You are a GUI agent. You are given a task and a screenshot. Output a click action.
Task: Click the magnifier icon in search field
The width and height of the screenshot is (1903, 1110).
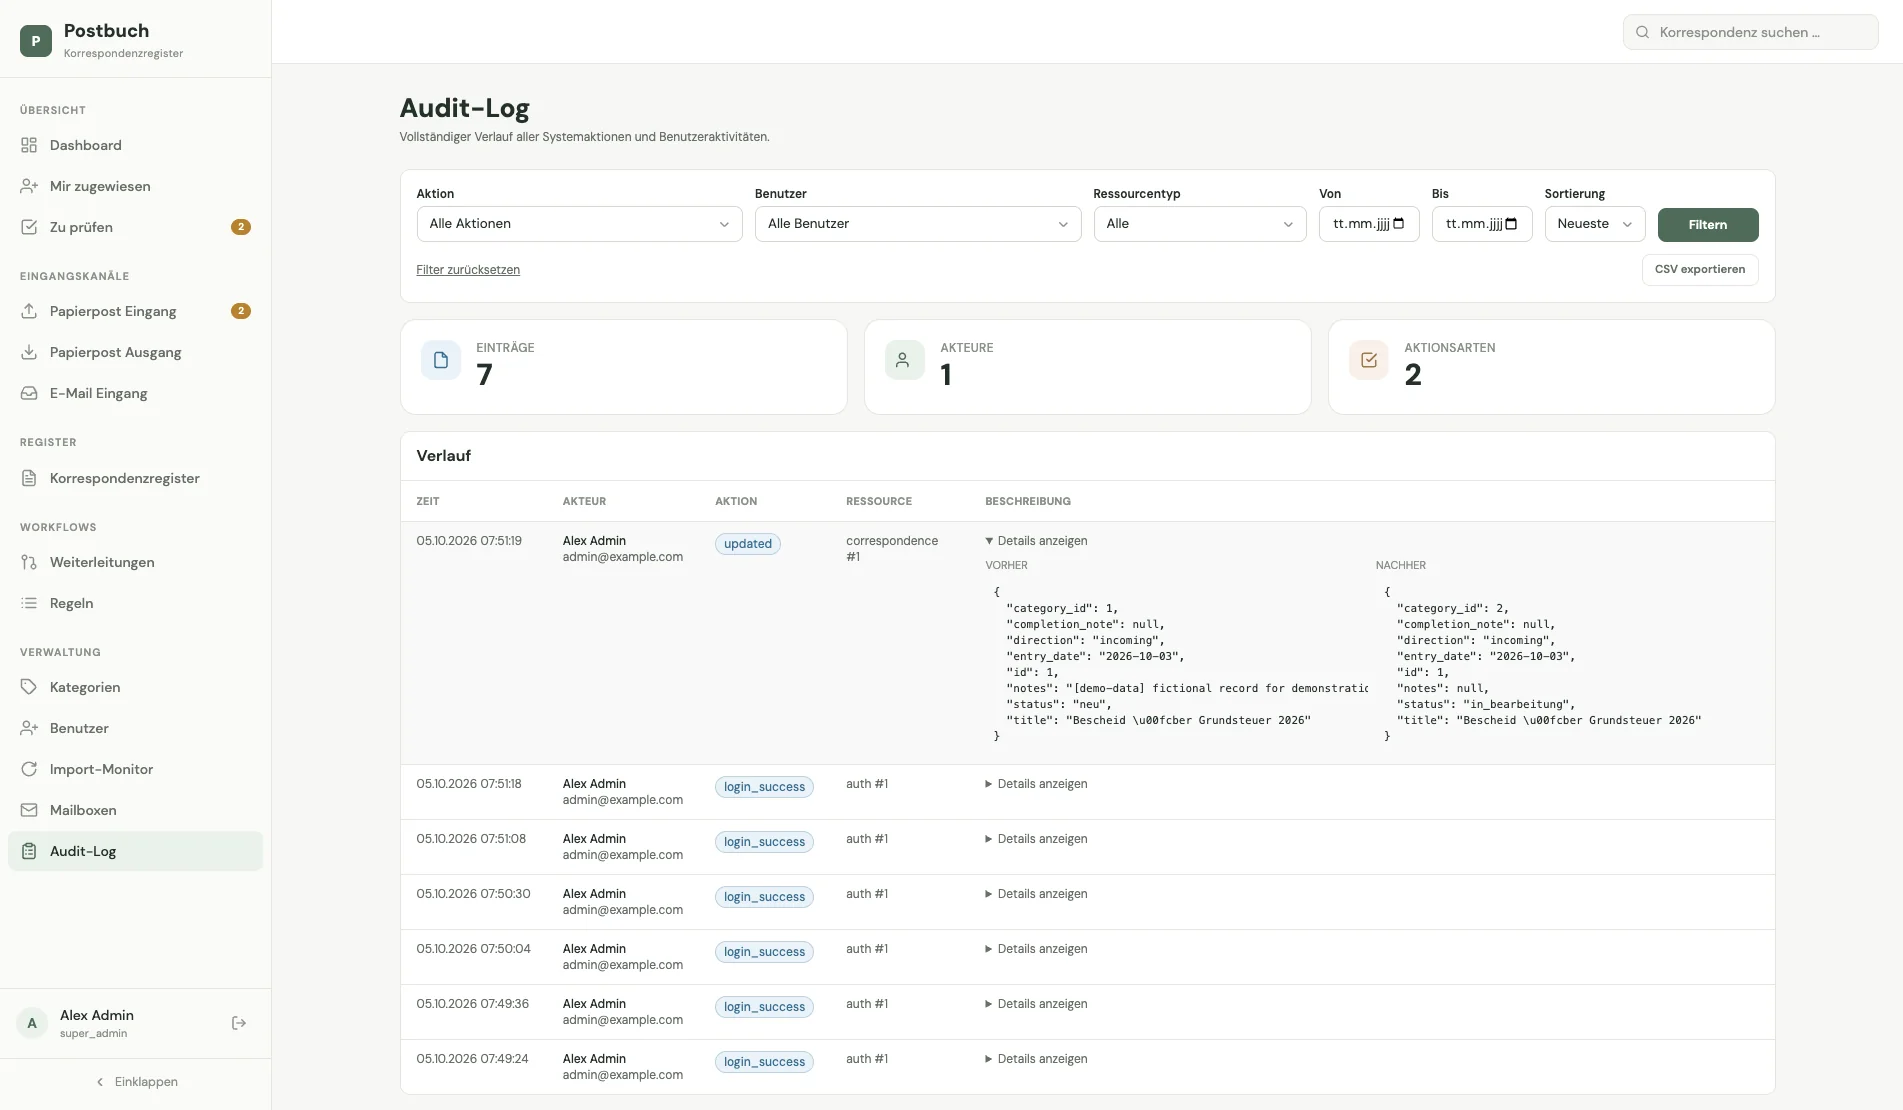(1642, 32)
